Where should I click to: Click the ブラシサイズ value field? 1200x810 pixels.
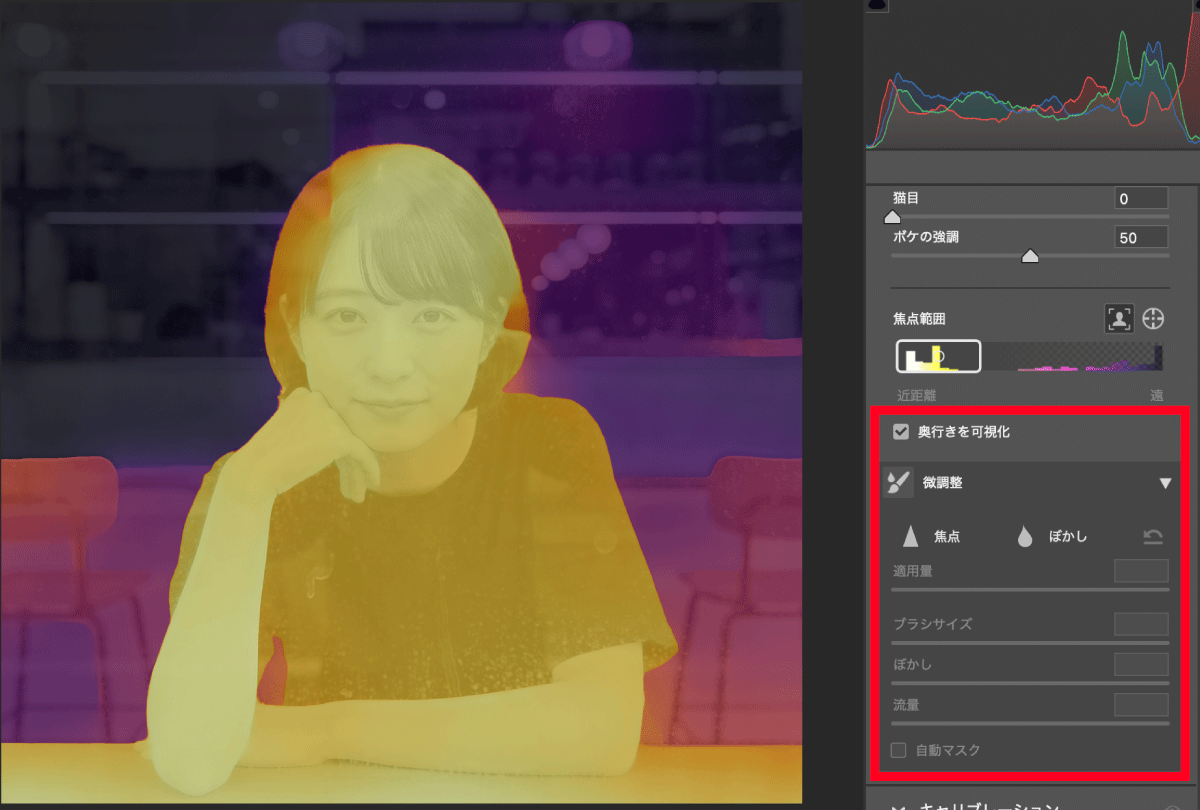1141,624
